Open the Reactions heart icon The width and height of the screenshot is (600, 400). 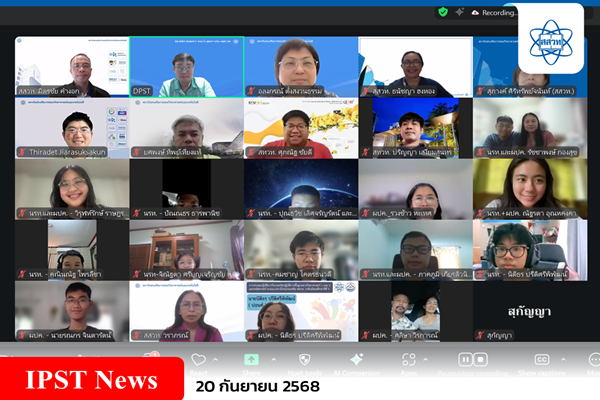tap(198, 359)
